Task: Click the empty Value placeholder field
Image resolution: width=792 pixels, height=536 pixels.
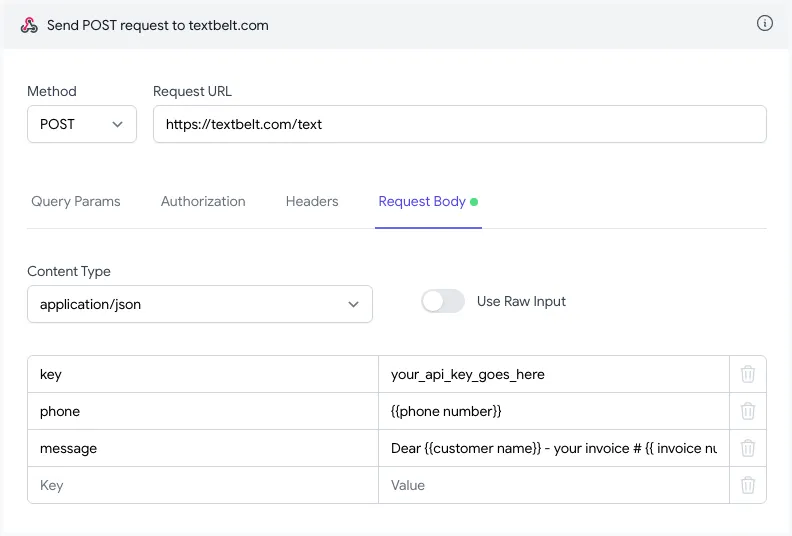Action: 553,485
